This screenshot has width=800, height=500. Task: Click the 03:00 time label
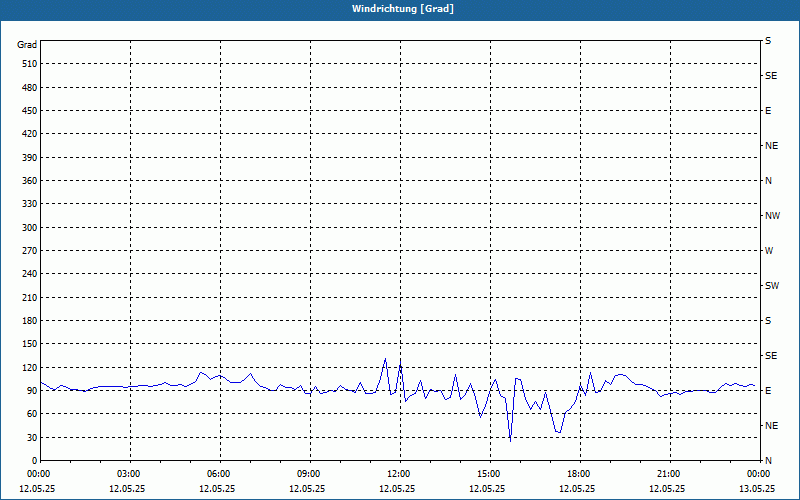(x=131, y=474)
